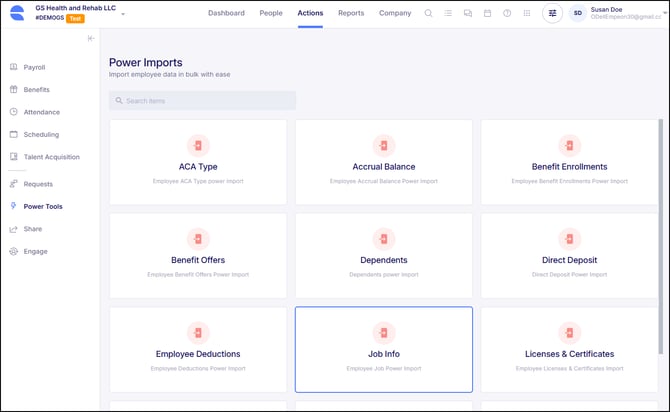Open the Job Info card
This screenshot has width=670, height=412.
[384, 350]
